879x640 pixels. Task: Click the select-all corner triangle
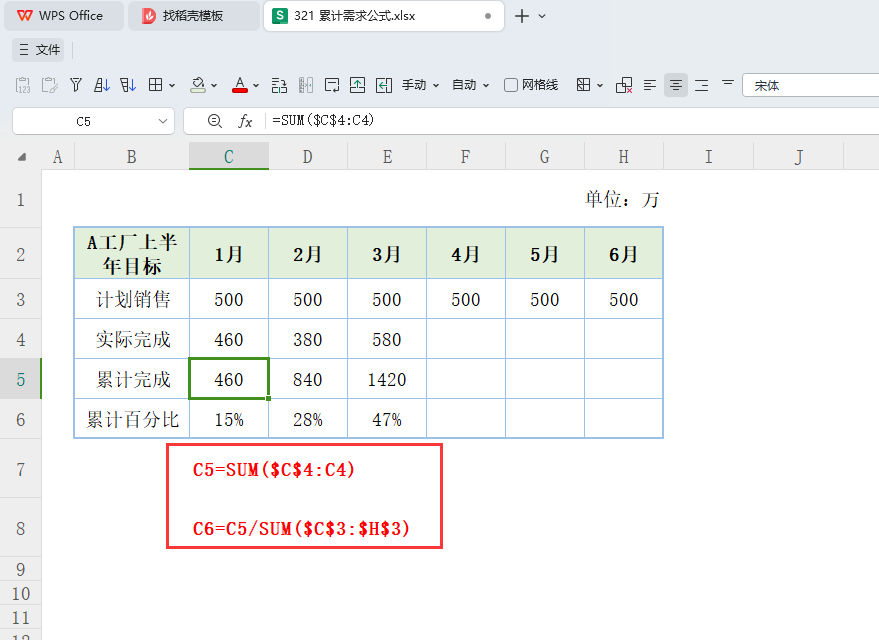point(22,157)
